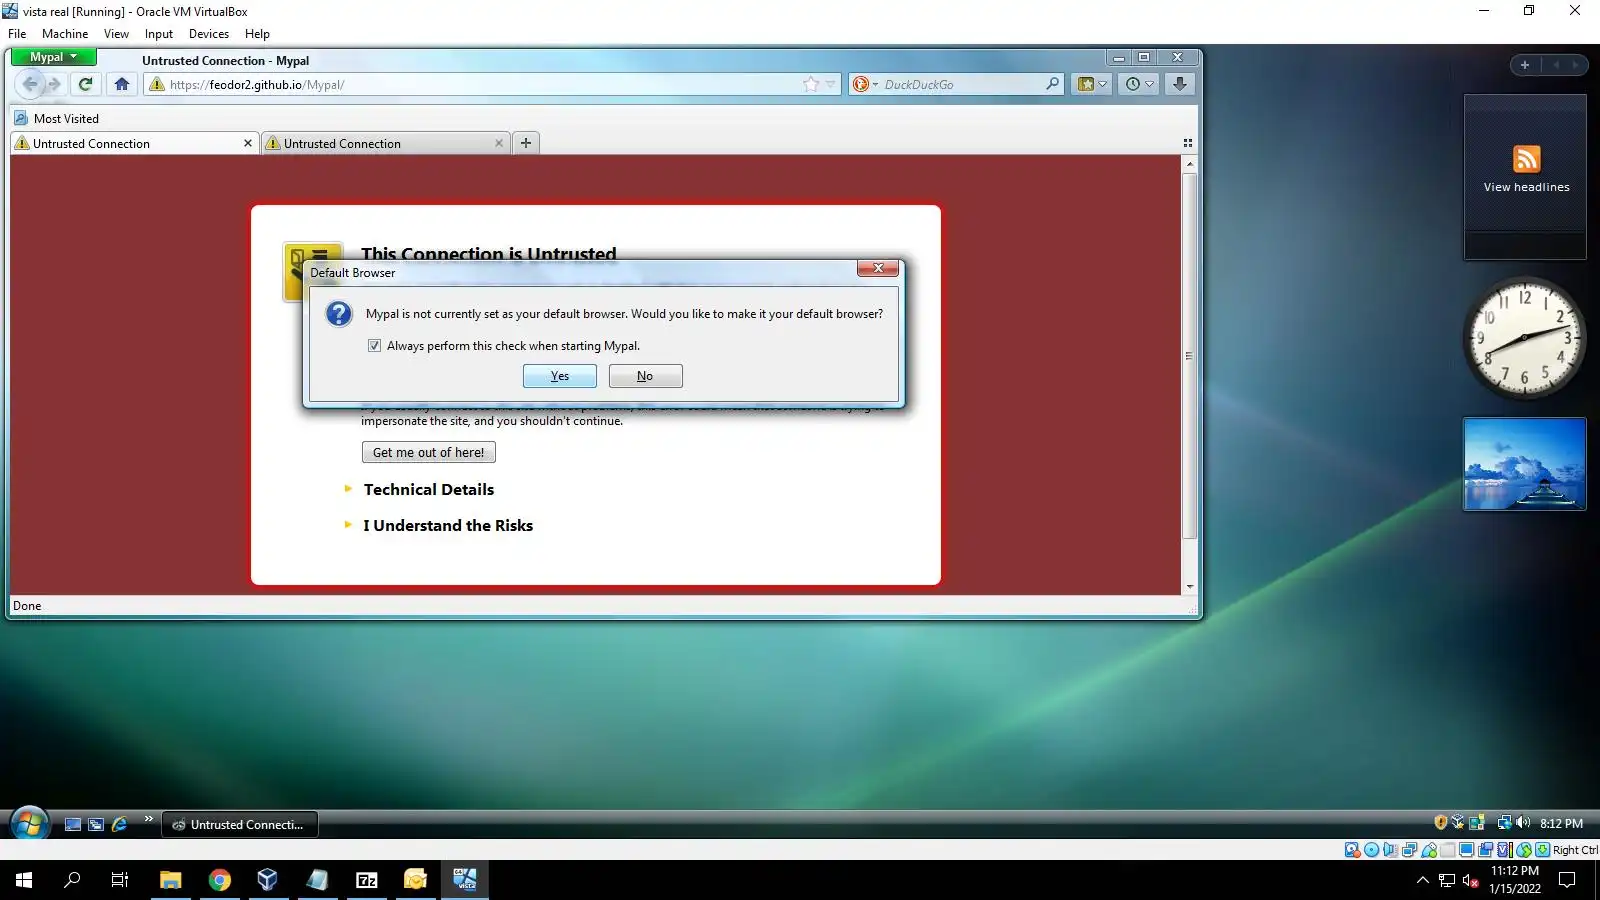Screen dimensions: 1600x900
Task: Show hidden quick launch items chevron
Action: pos(148,819)
